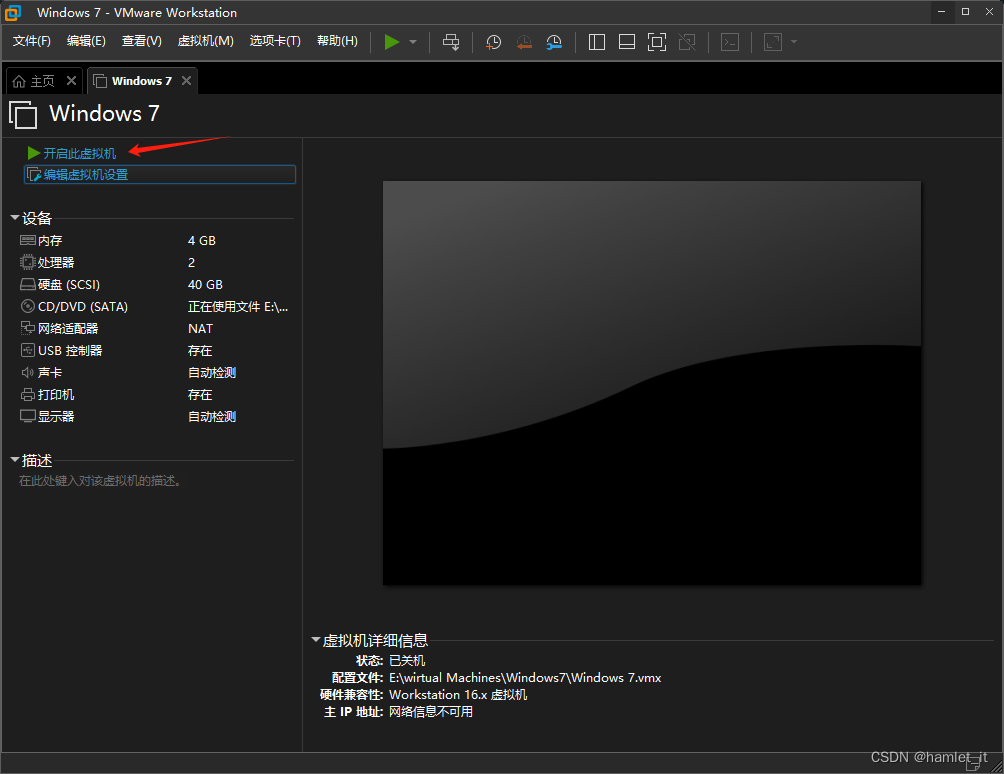Click the console view toolbar icon

click(730, 42)
